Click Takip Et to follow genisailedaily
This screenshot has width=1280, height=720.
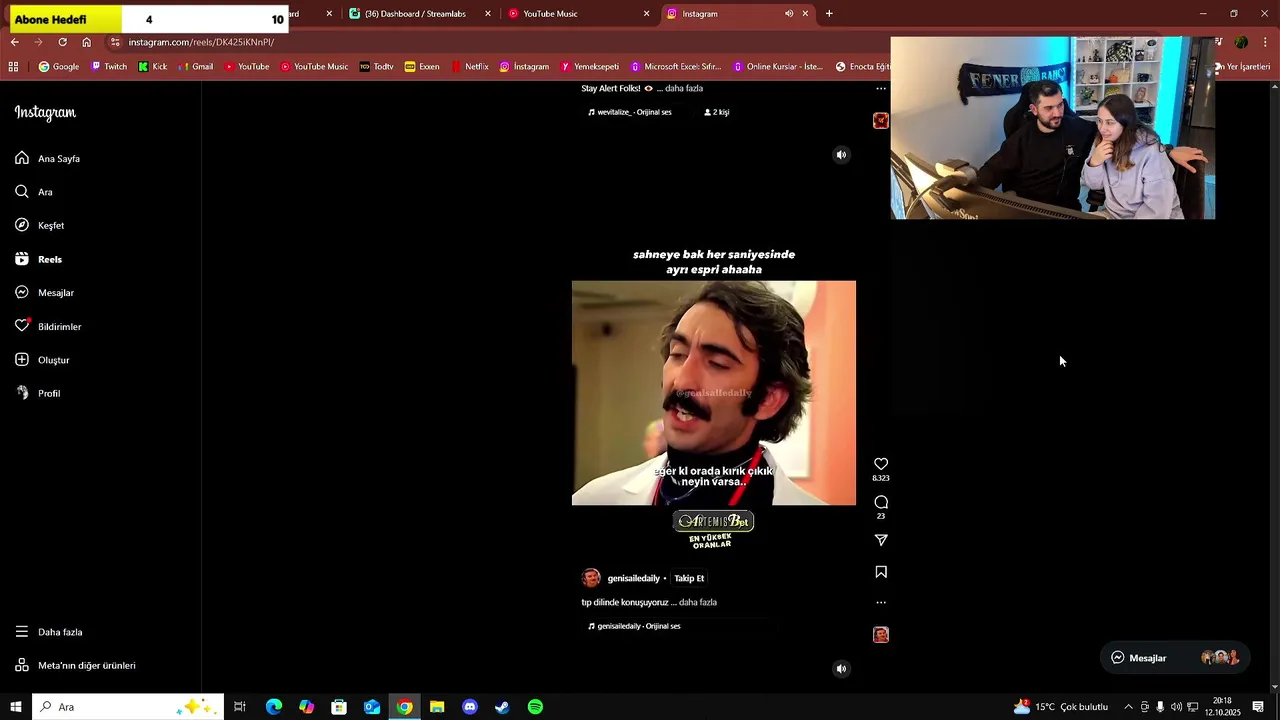[x=689, y=578]
